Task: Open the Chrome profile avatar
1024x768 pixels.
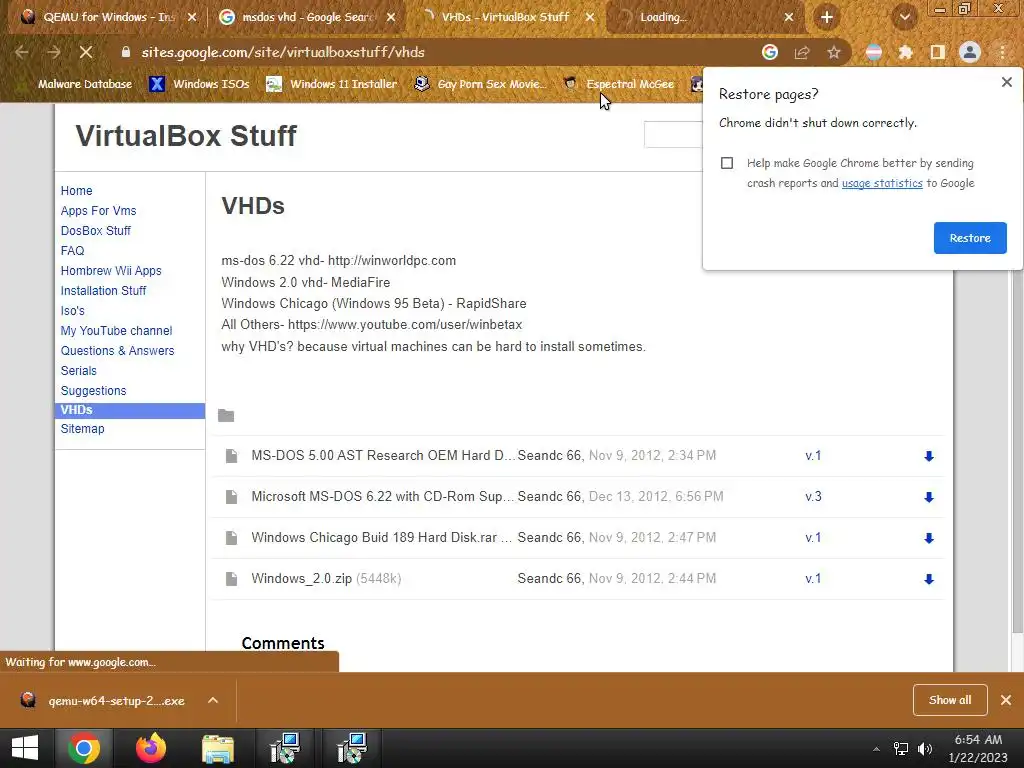Action: pos(970,52)
